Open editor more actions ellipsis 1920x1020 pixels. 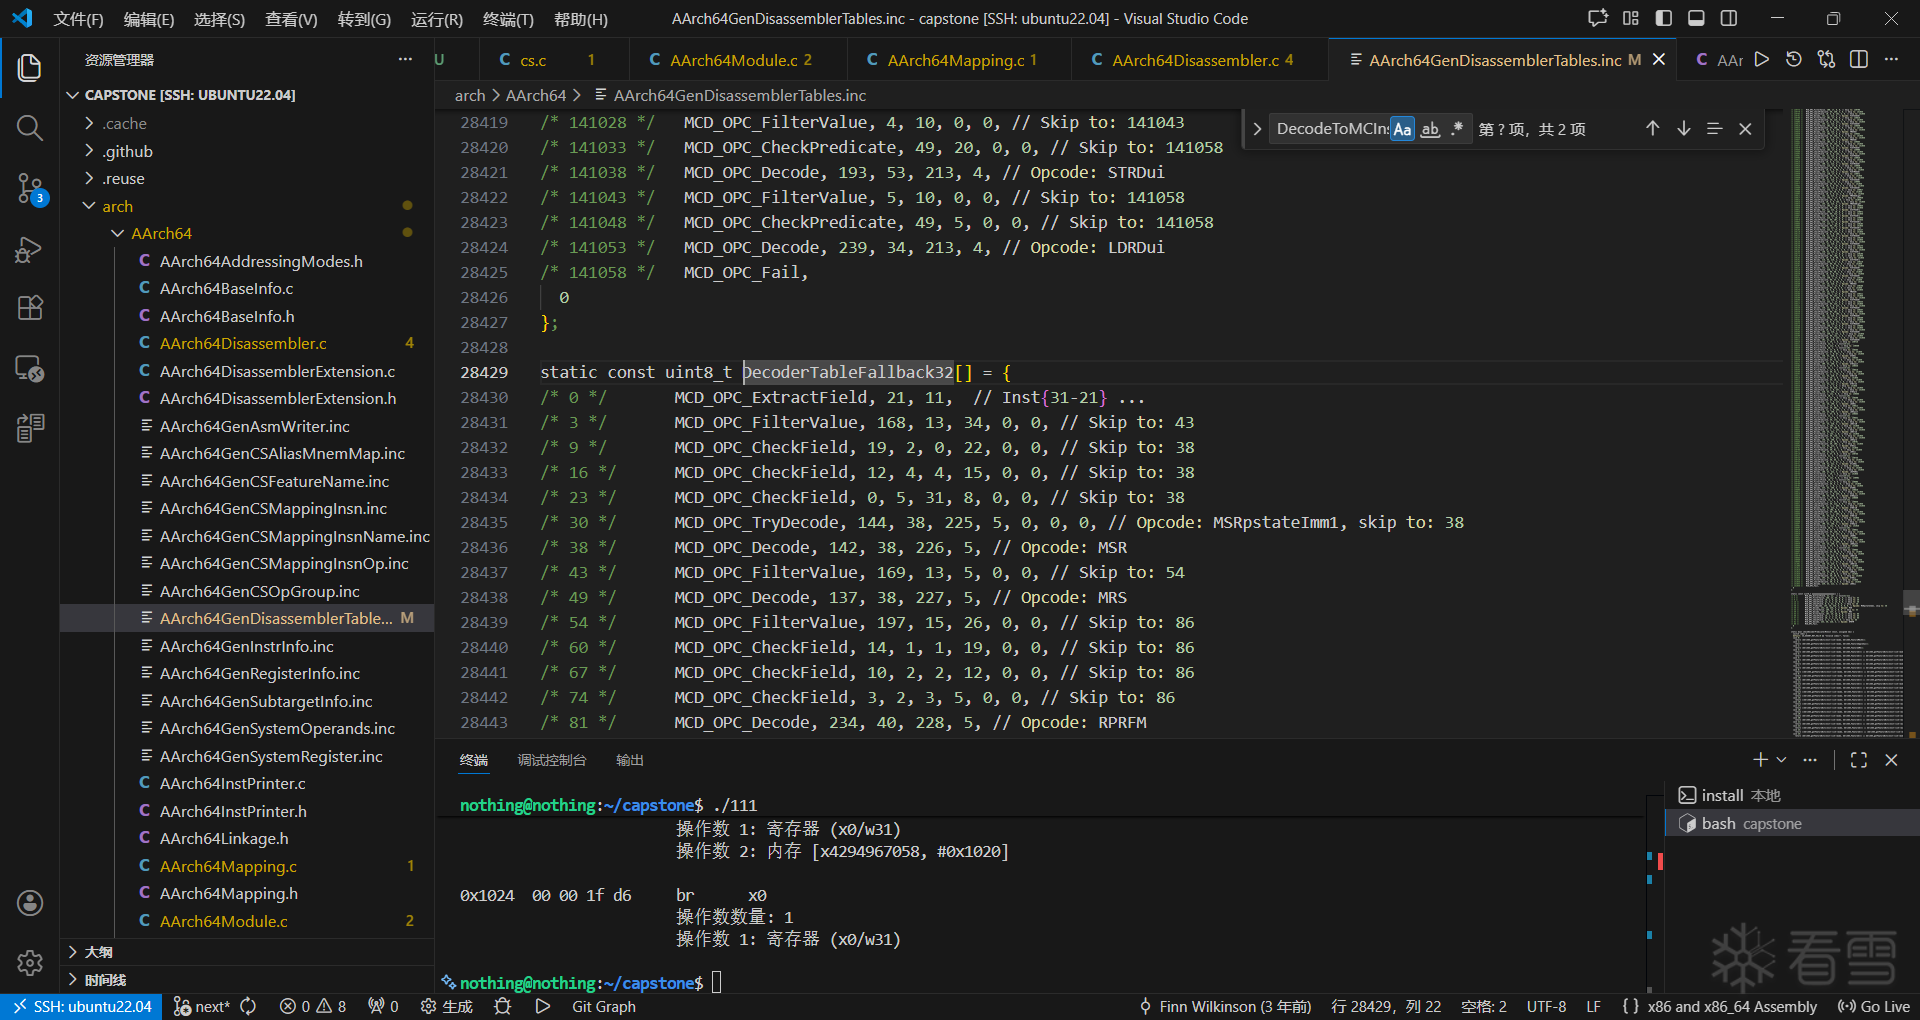click(1891, 60)
